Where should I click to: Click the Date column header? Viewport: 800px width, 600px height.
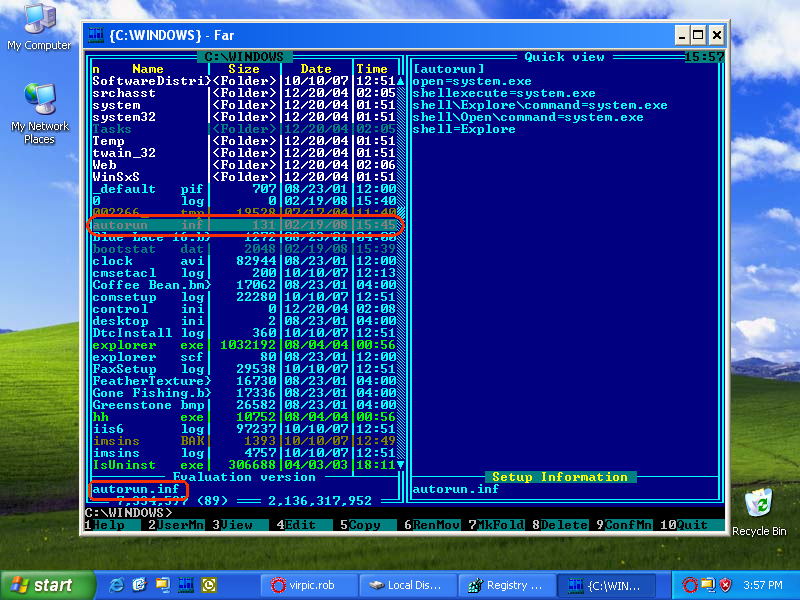316,69
